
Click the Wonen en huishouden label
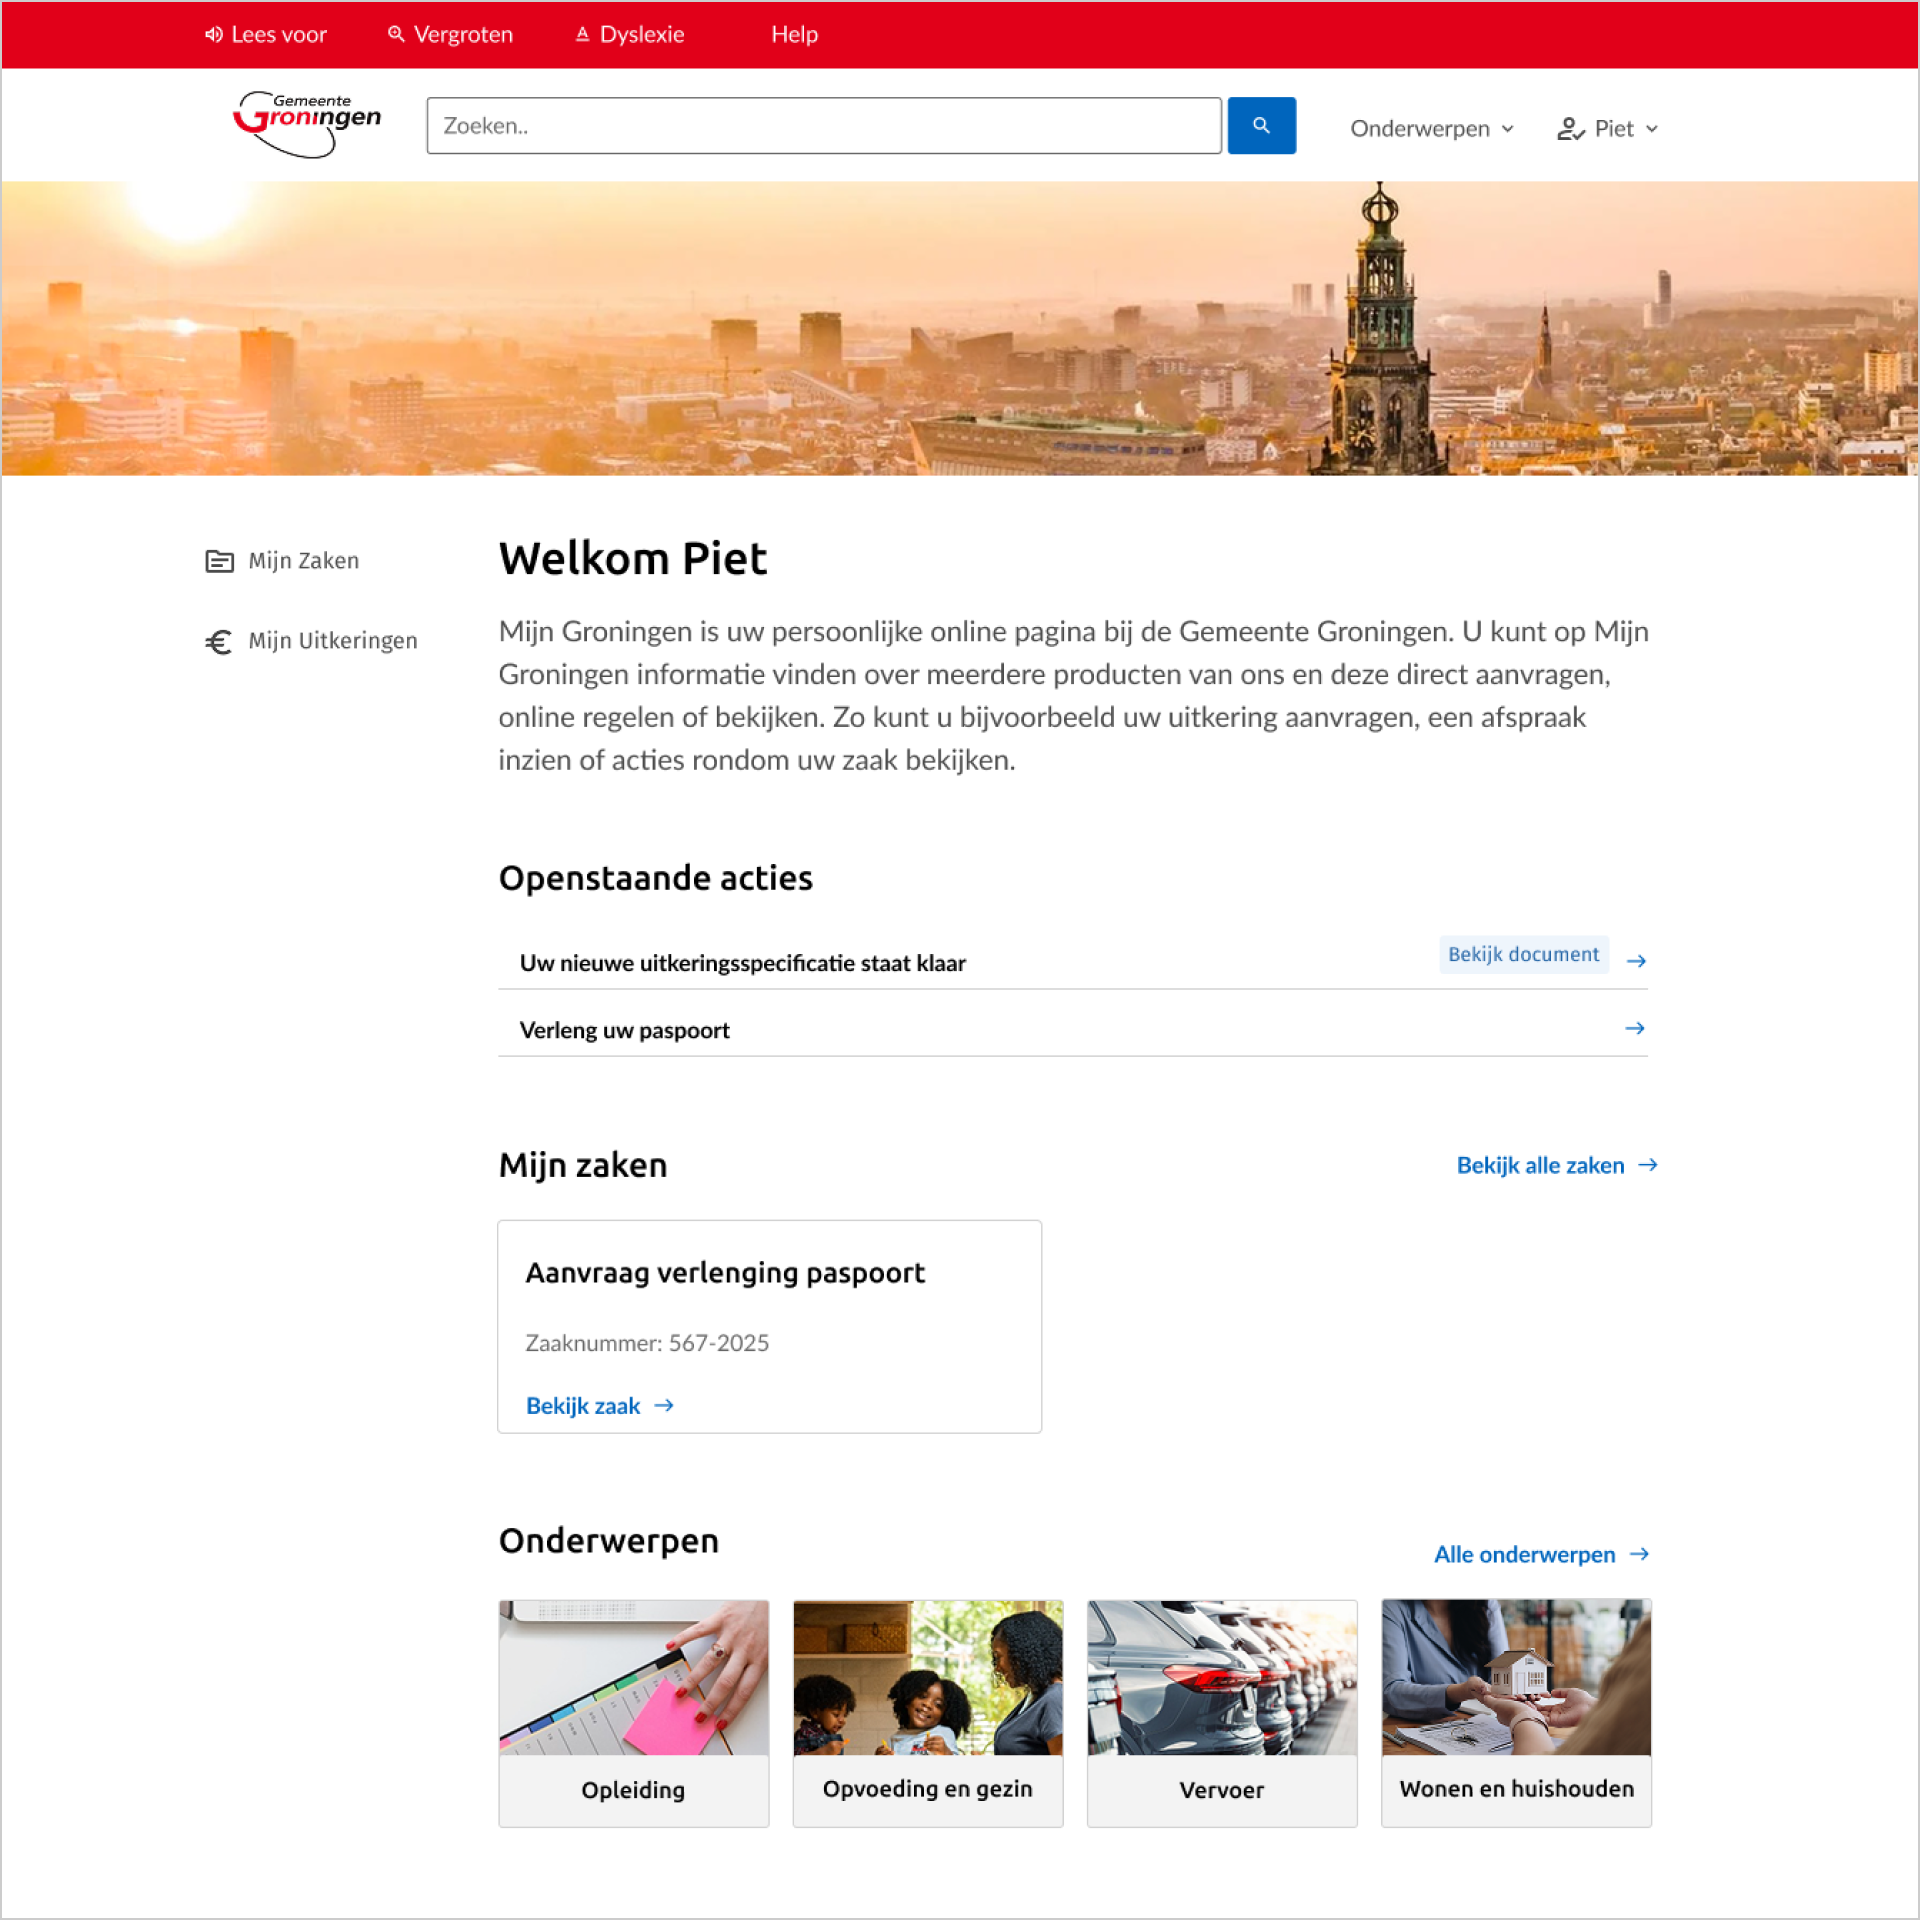[1516, 1789]
